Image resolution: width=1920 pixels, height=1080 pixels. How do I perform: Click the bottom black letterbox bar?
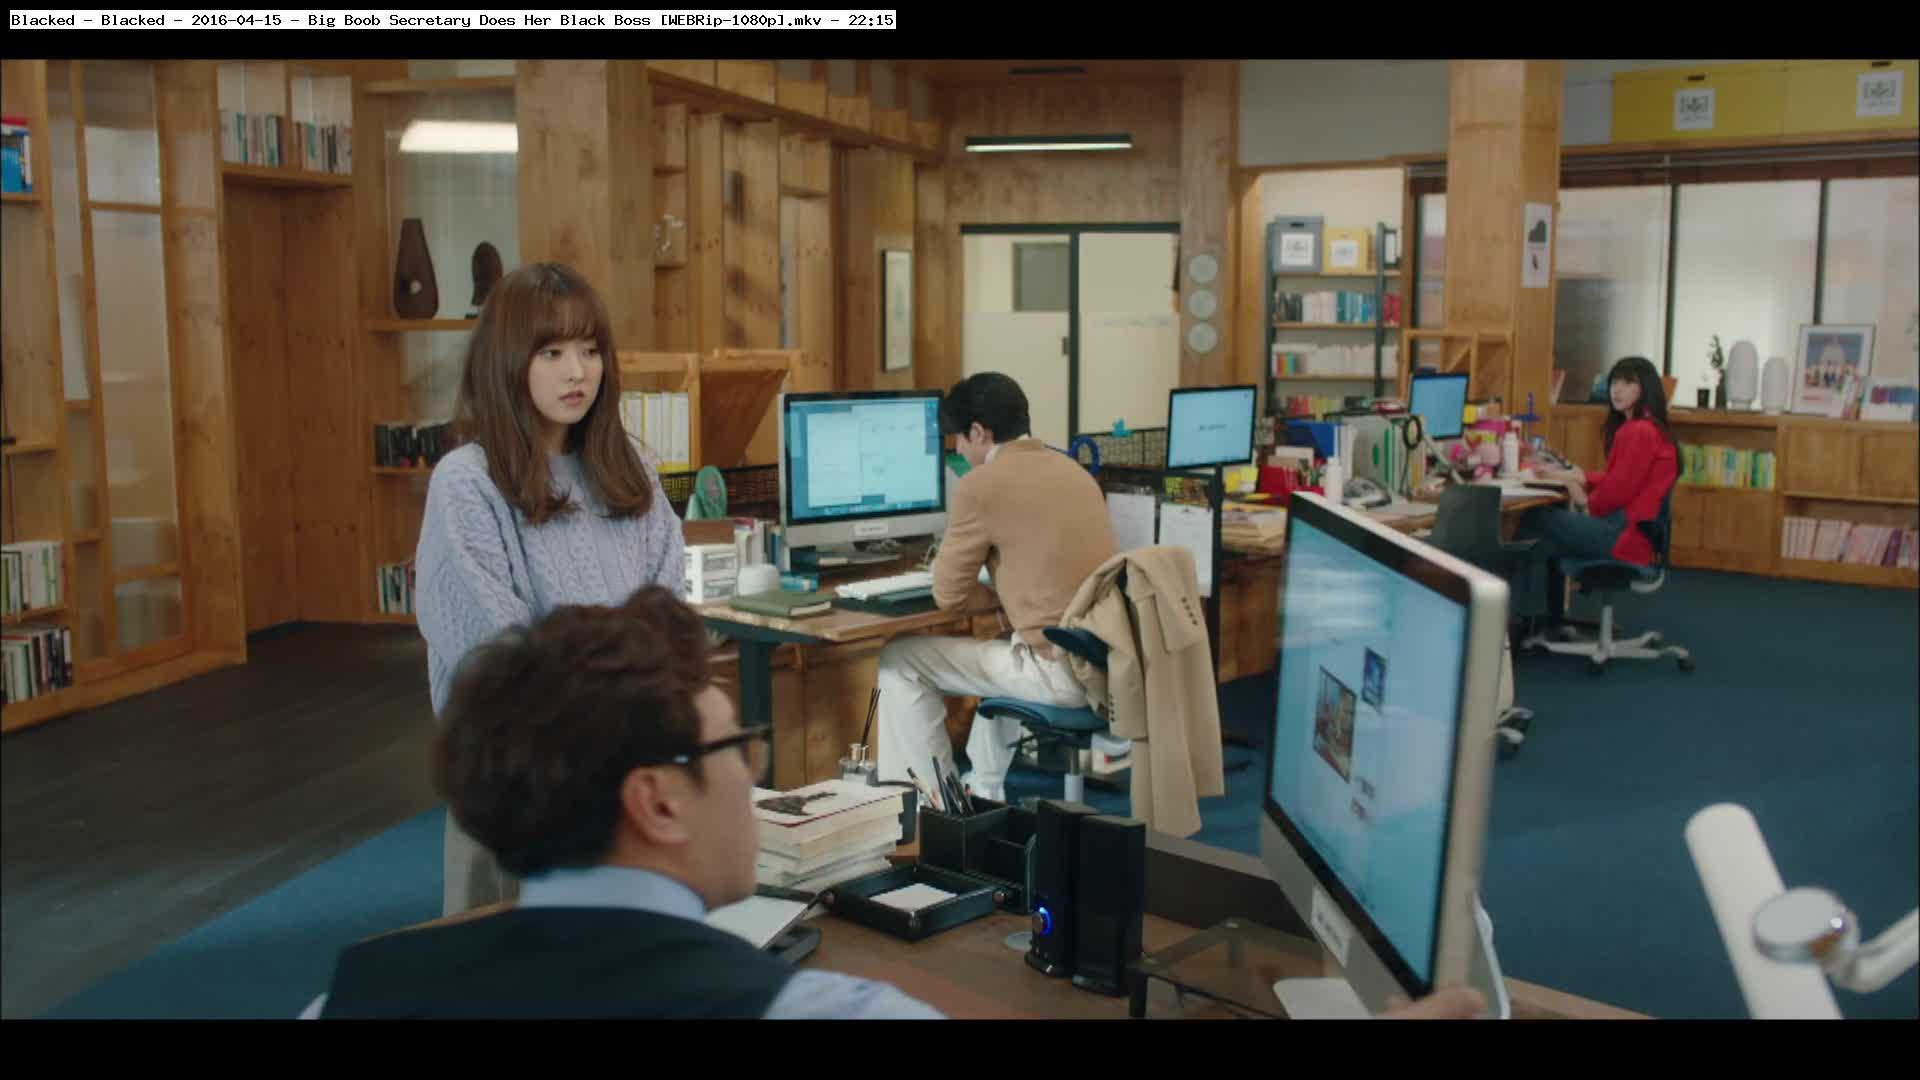coord(960,1050)
